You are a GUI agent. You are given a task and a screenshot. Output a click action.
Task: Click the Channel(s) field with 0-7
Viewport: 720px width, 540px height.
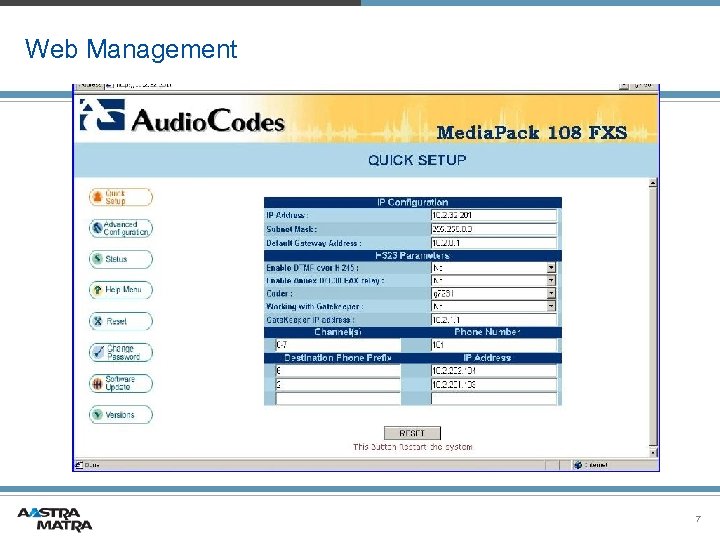click(338, 345)
